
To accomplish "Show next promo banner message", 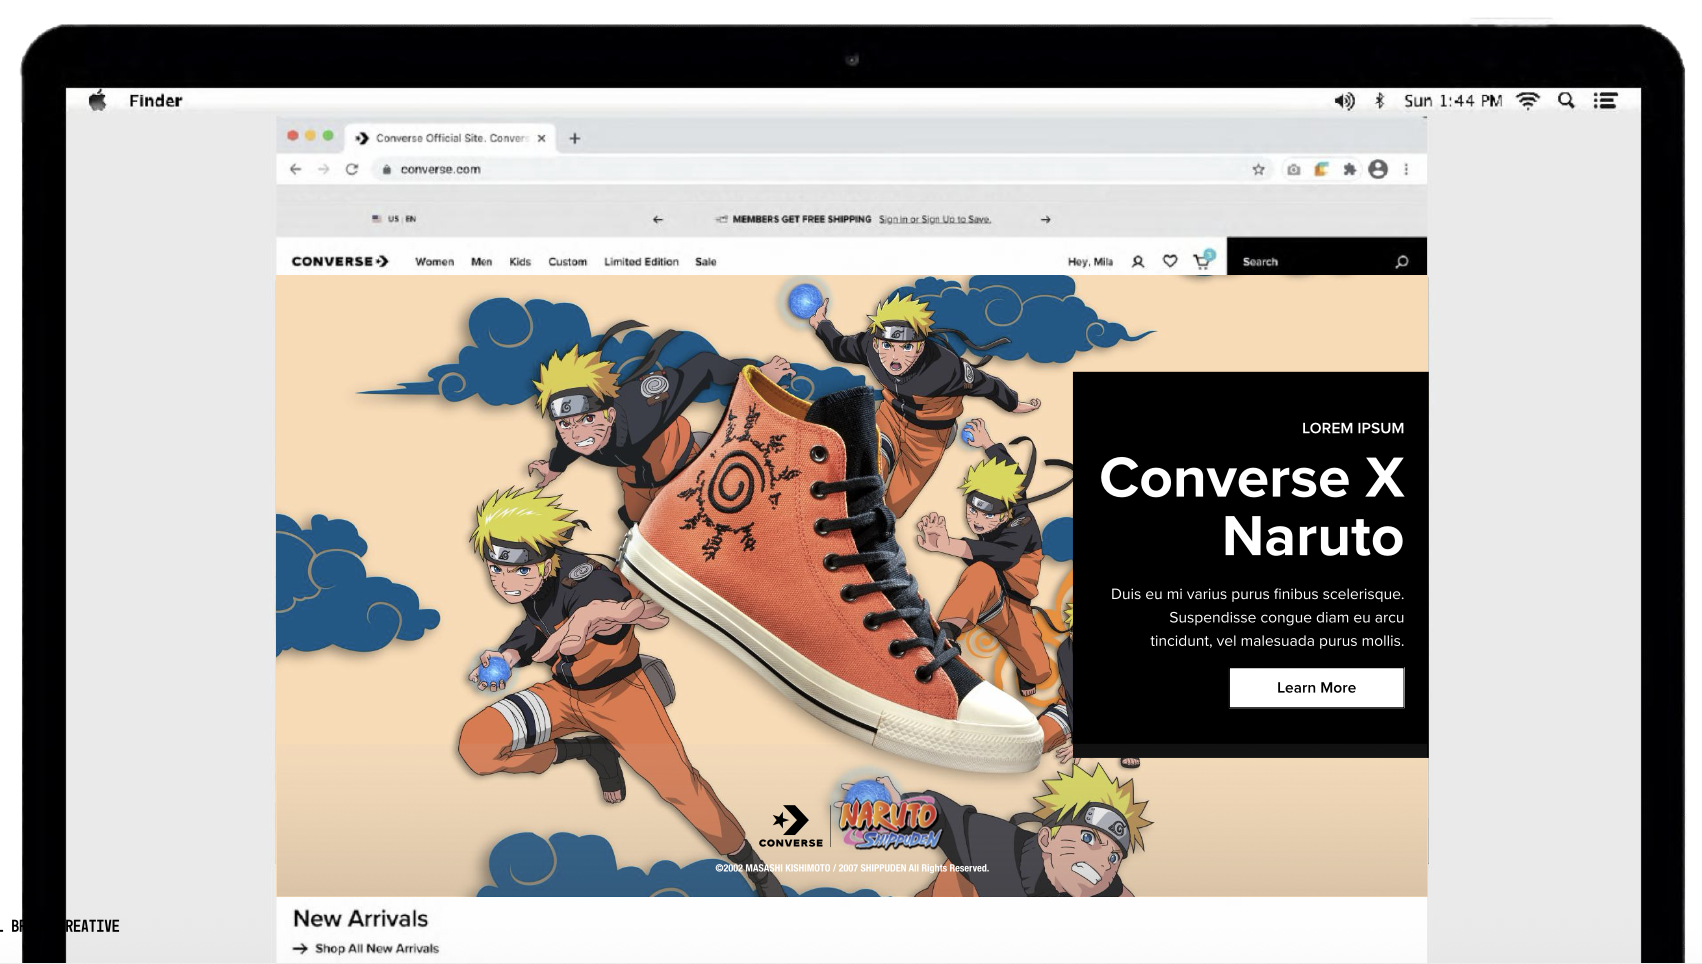I will click(1045, 219).
